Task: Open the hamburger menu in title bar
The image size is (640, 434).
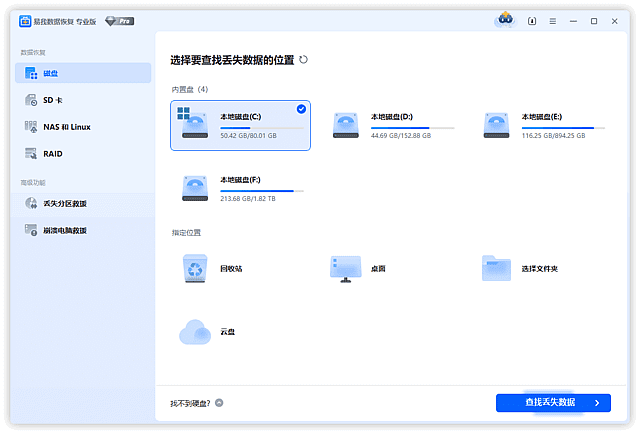Action: tap(553, 20)
